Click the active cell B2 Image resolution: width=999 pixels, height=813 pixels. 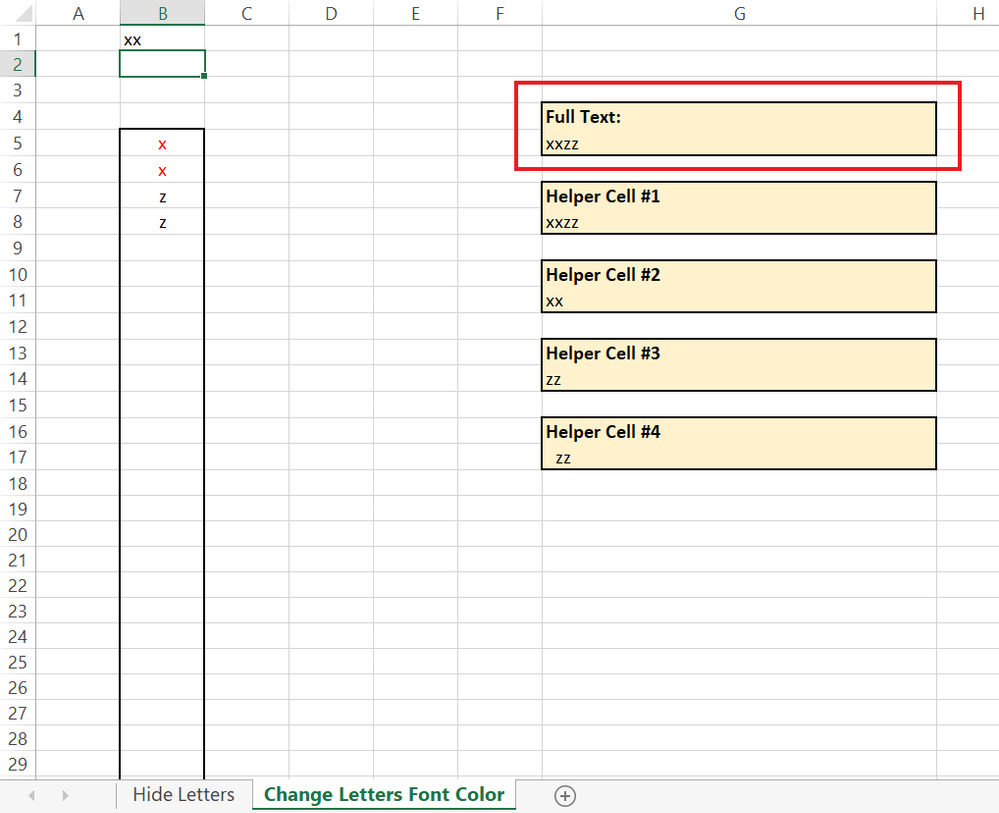tap(162, 64)
